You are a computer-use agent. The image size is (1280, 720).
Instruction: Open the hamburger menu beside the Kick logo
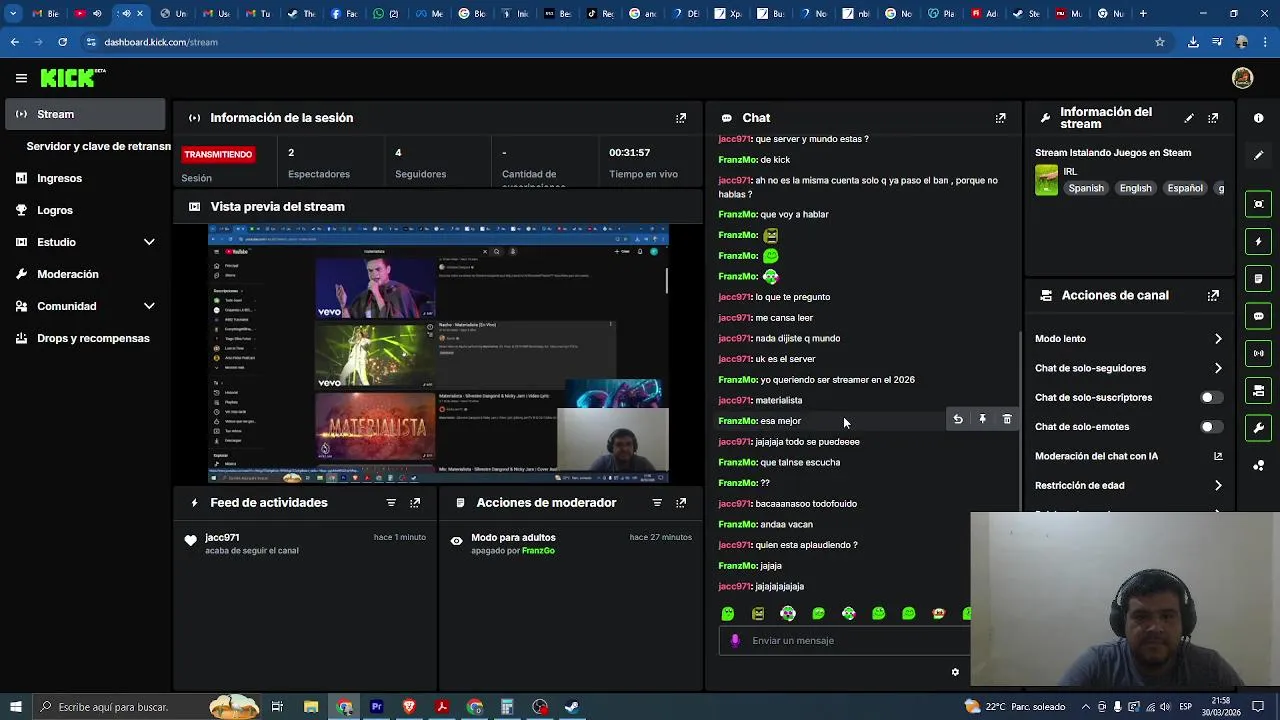tap(21, 78)
